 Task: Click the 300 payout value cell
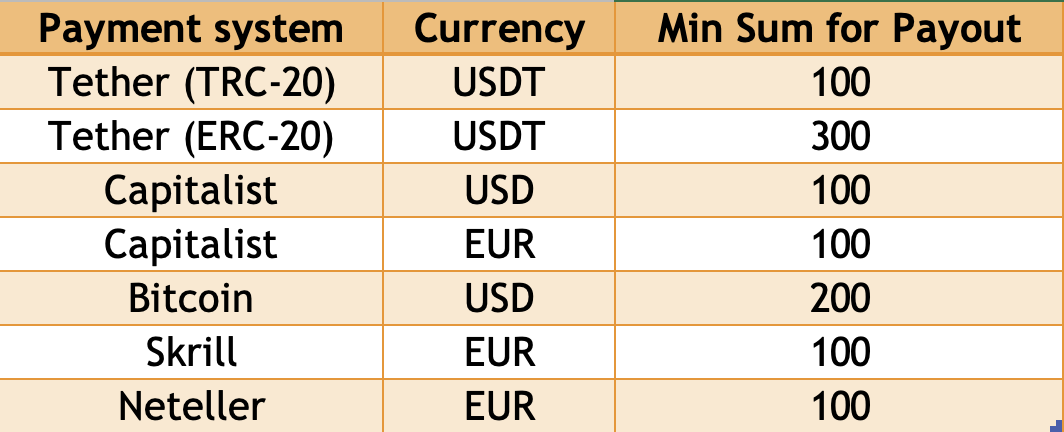839,136
